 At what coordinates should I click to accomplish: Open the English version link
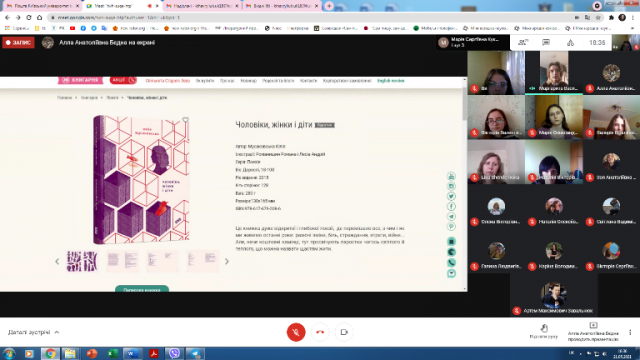[x=391, y=81]
